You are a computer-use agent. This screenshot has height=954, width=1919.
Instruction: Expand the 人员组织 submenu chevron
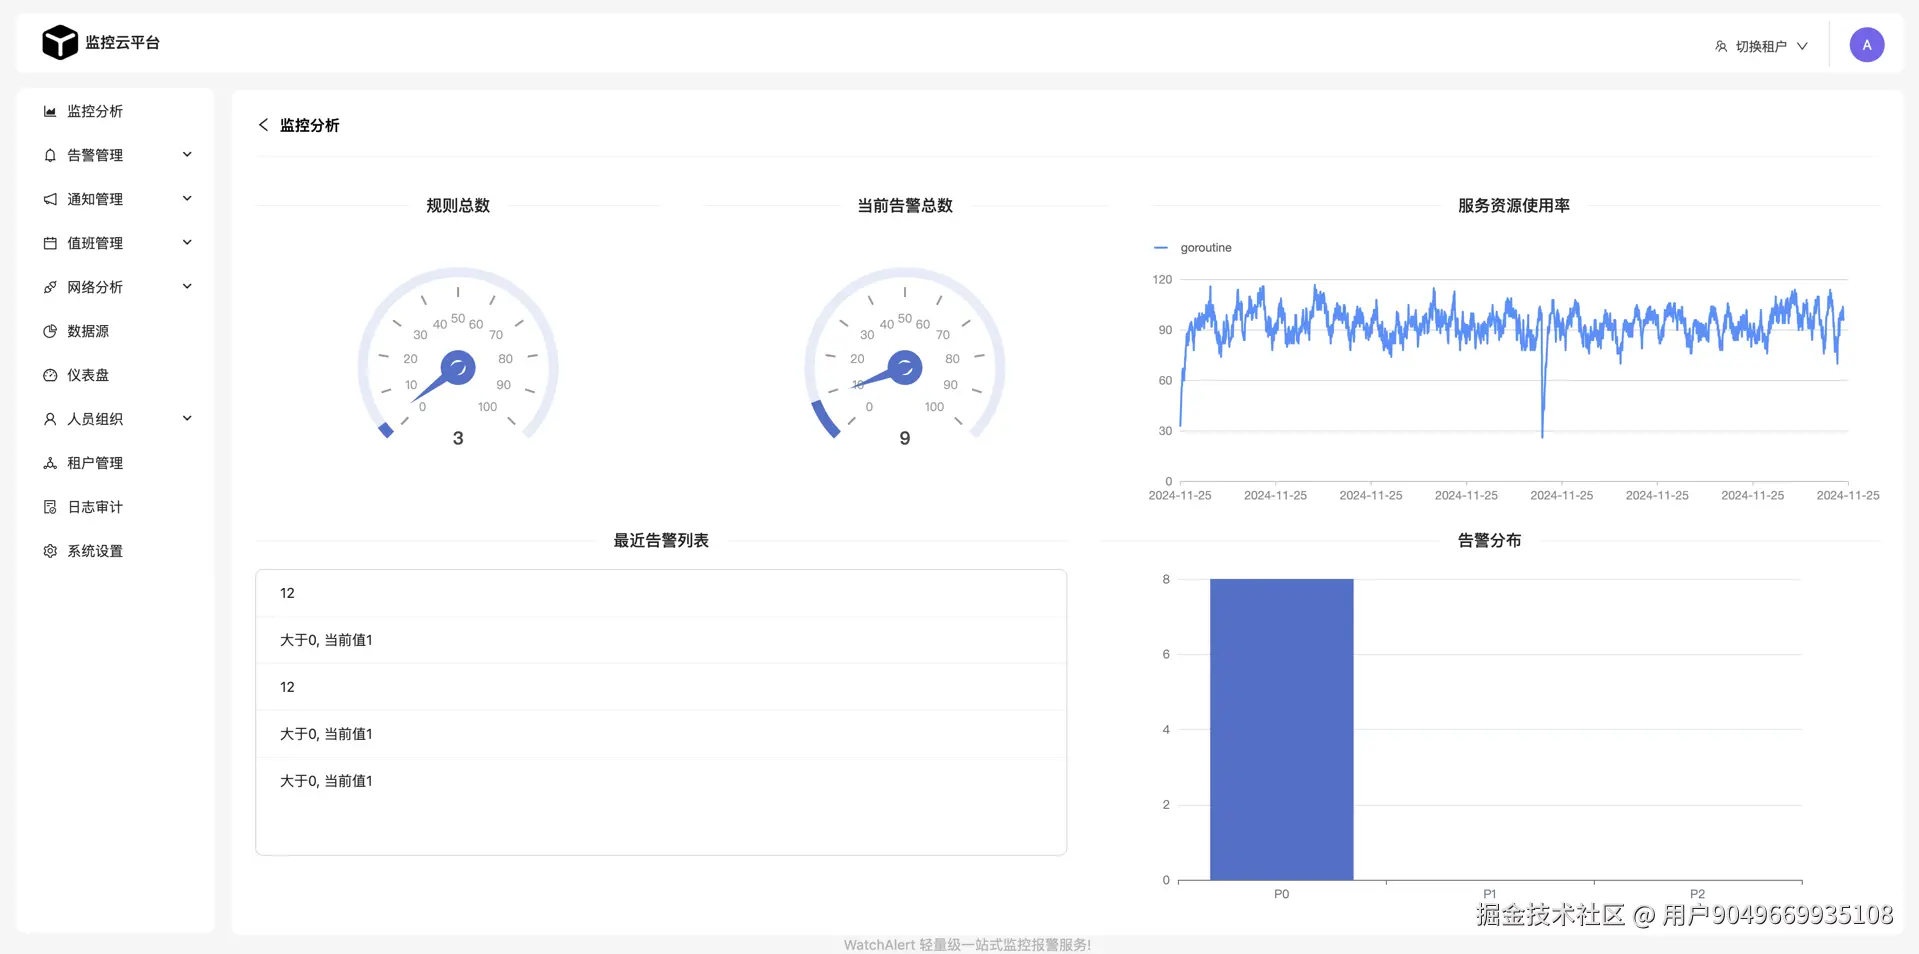coord(187,419)
